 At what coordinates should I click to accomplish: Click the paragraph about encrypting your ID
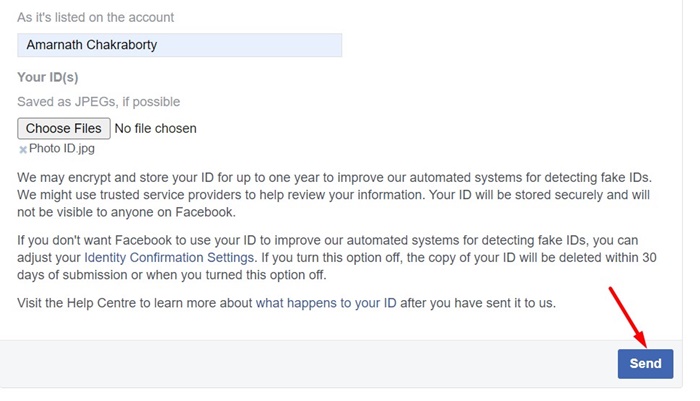335,195
